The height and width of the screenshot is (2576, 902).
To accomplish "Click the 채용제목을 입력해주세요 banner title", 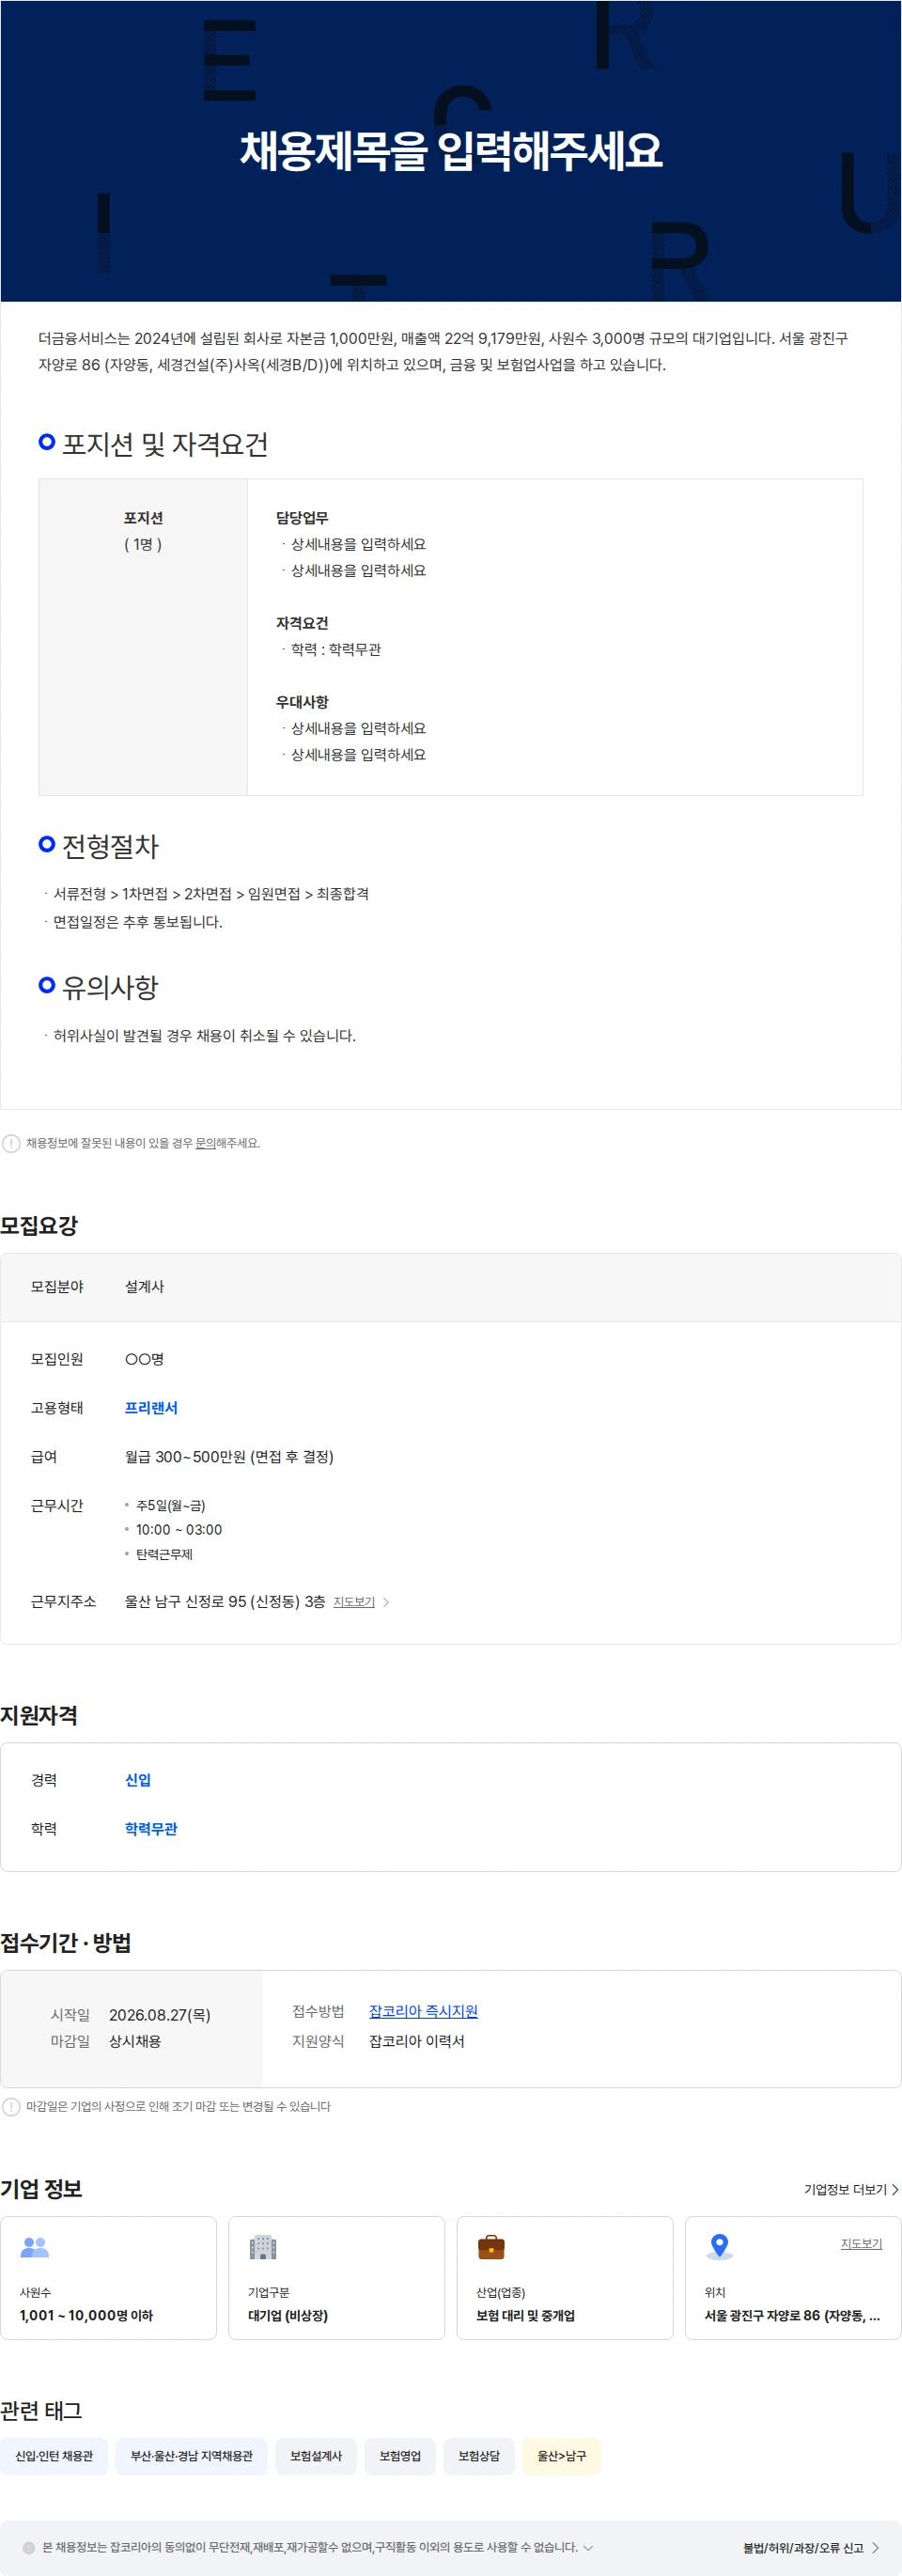I will [x=451, y=150].
